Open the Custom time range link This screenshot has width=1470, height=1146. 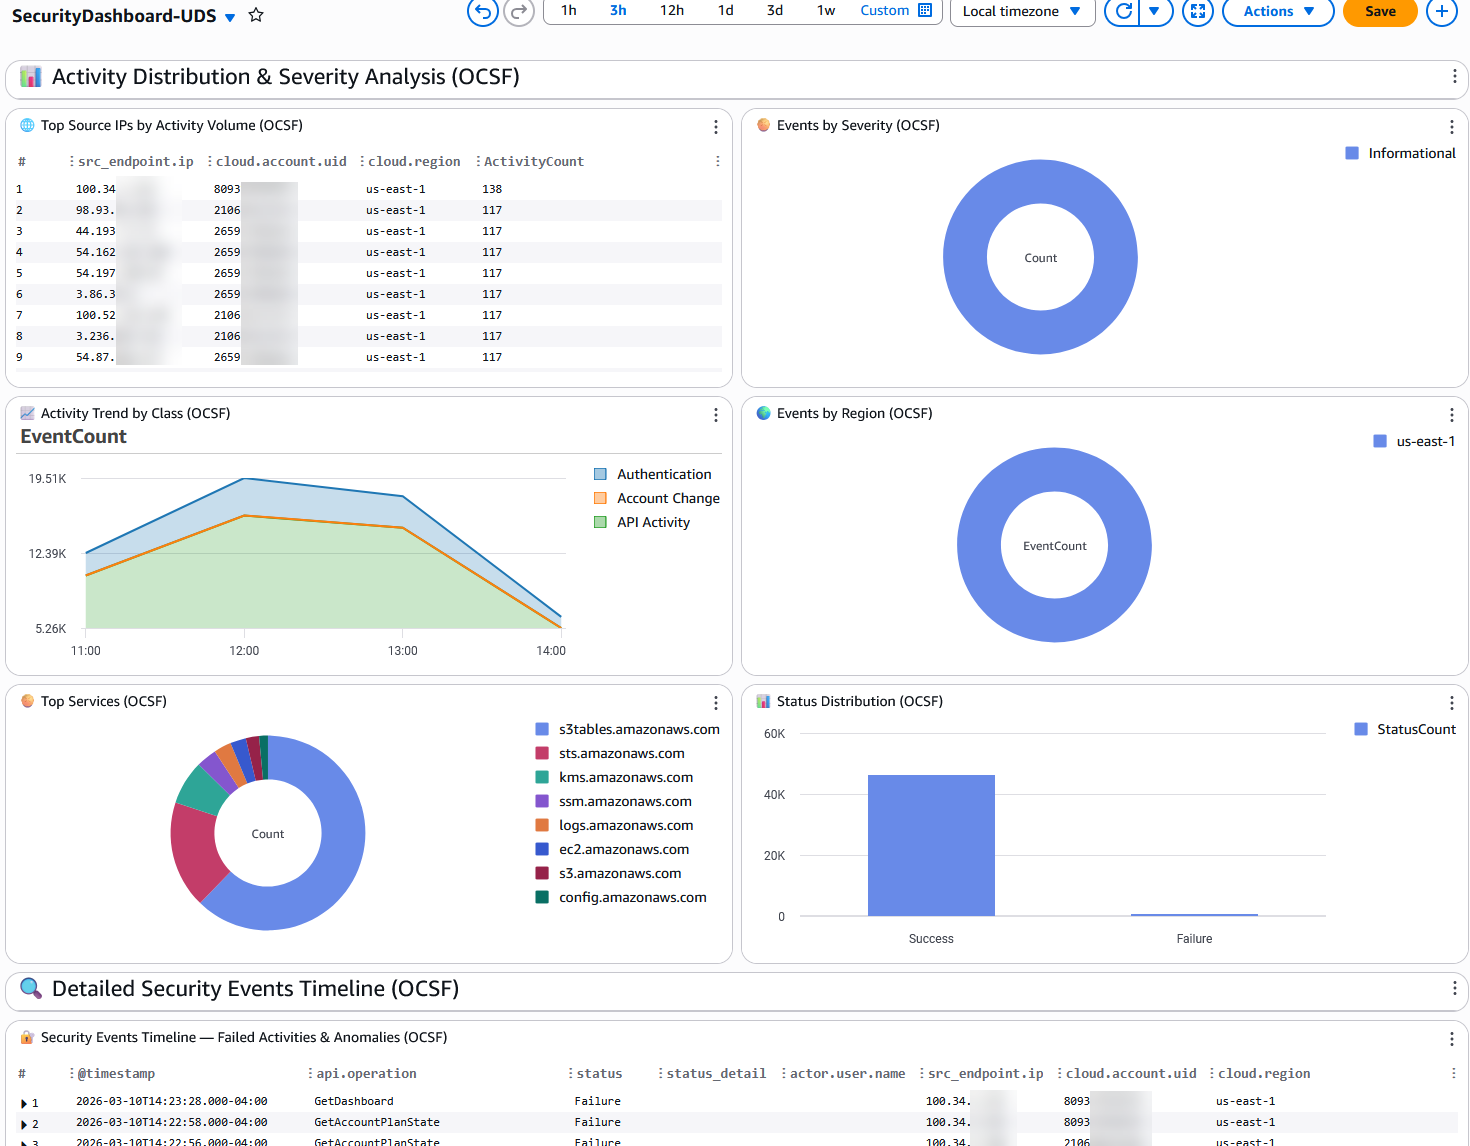click(884, 10)
